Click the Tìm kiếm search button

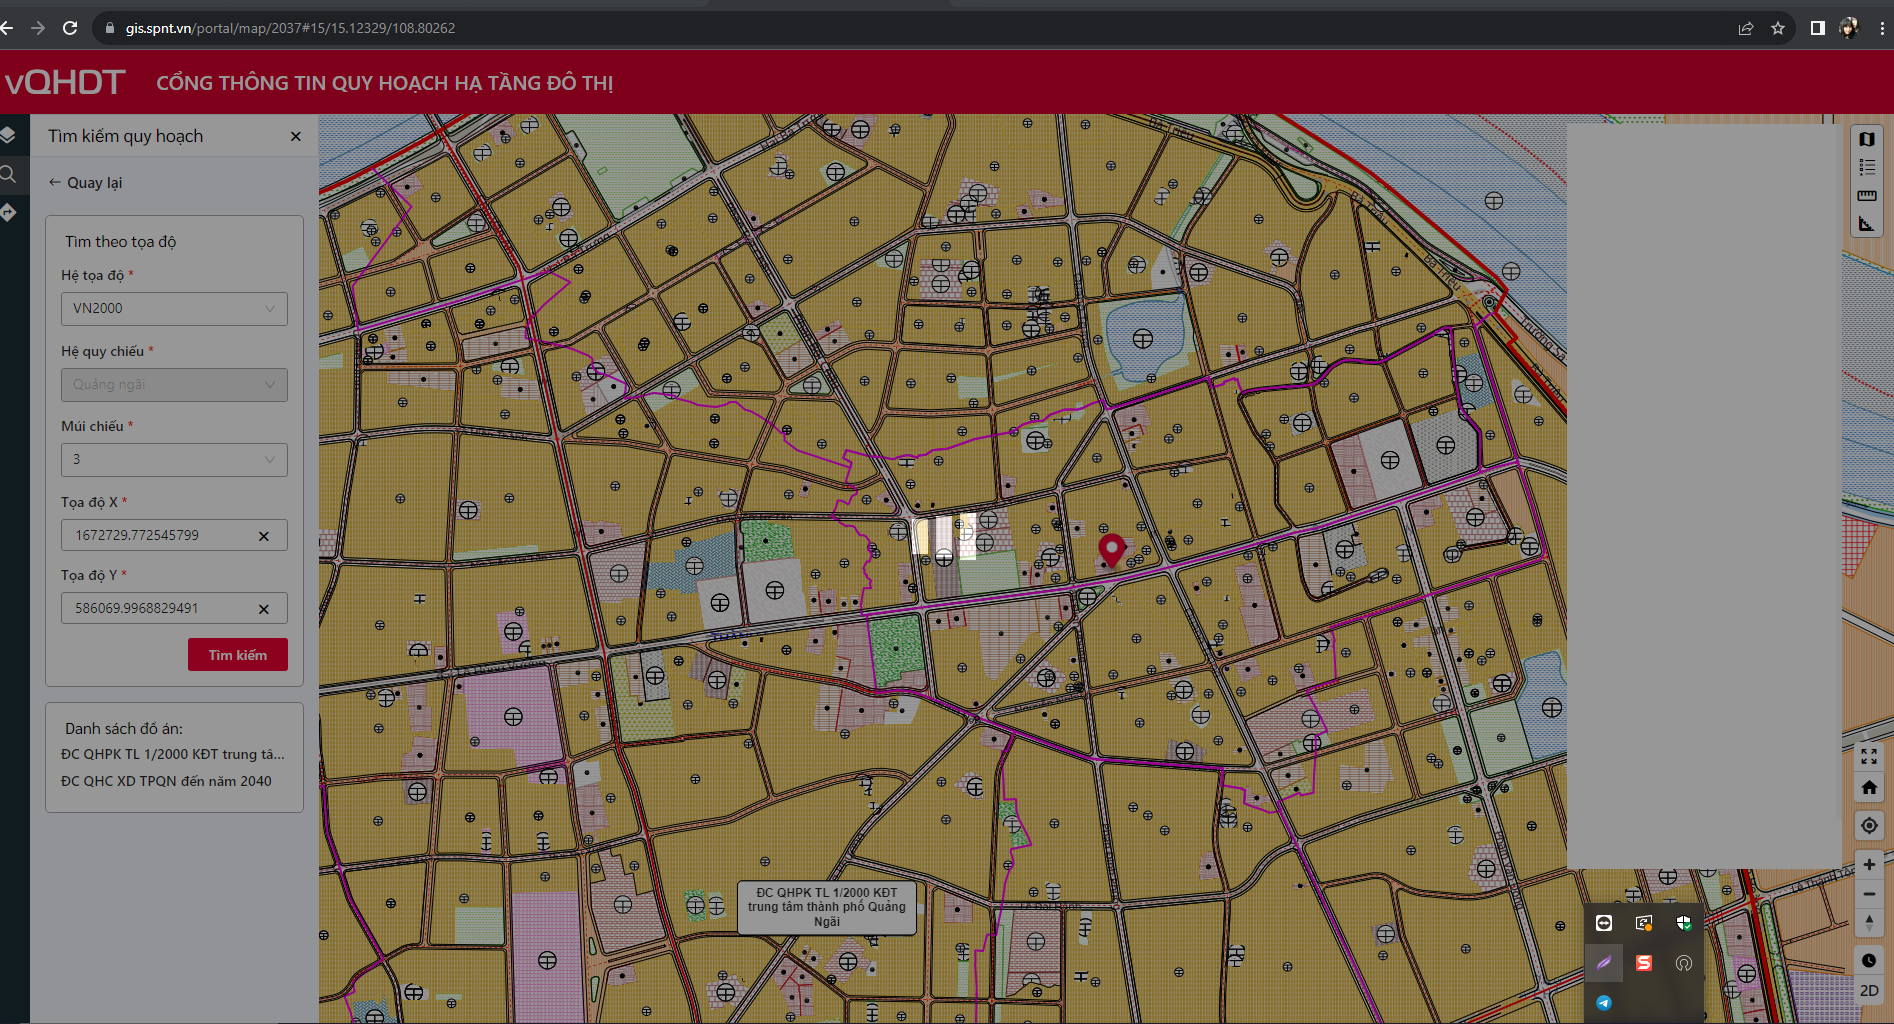(x=238, y=655)
